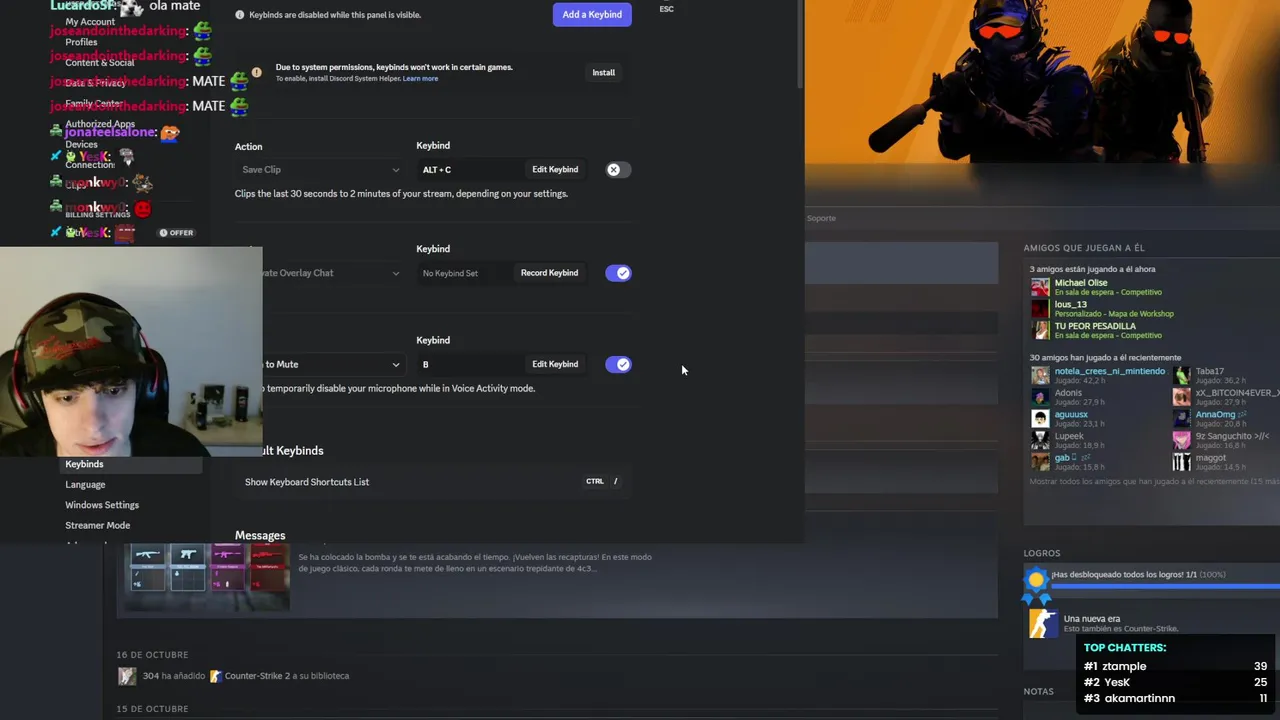Click the Steam achievements progress bar
Viewport: 1280px width, 720px height.
[1165, 586]
